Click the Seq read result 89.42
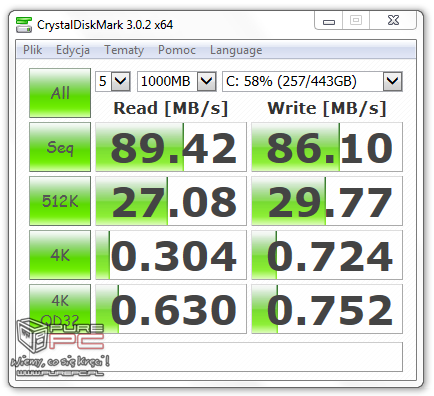 tap(171, 147)
